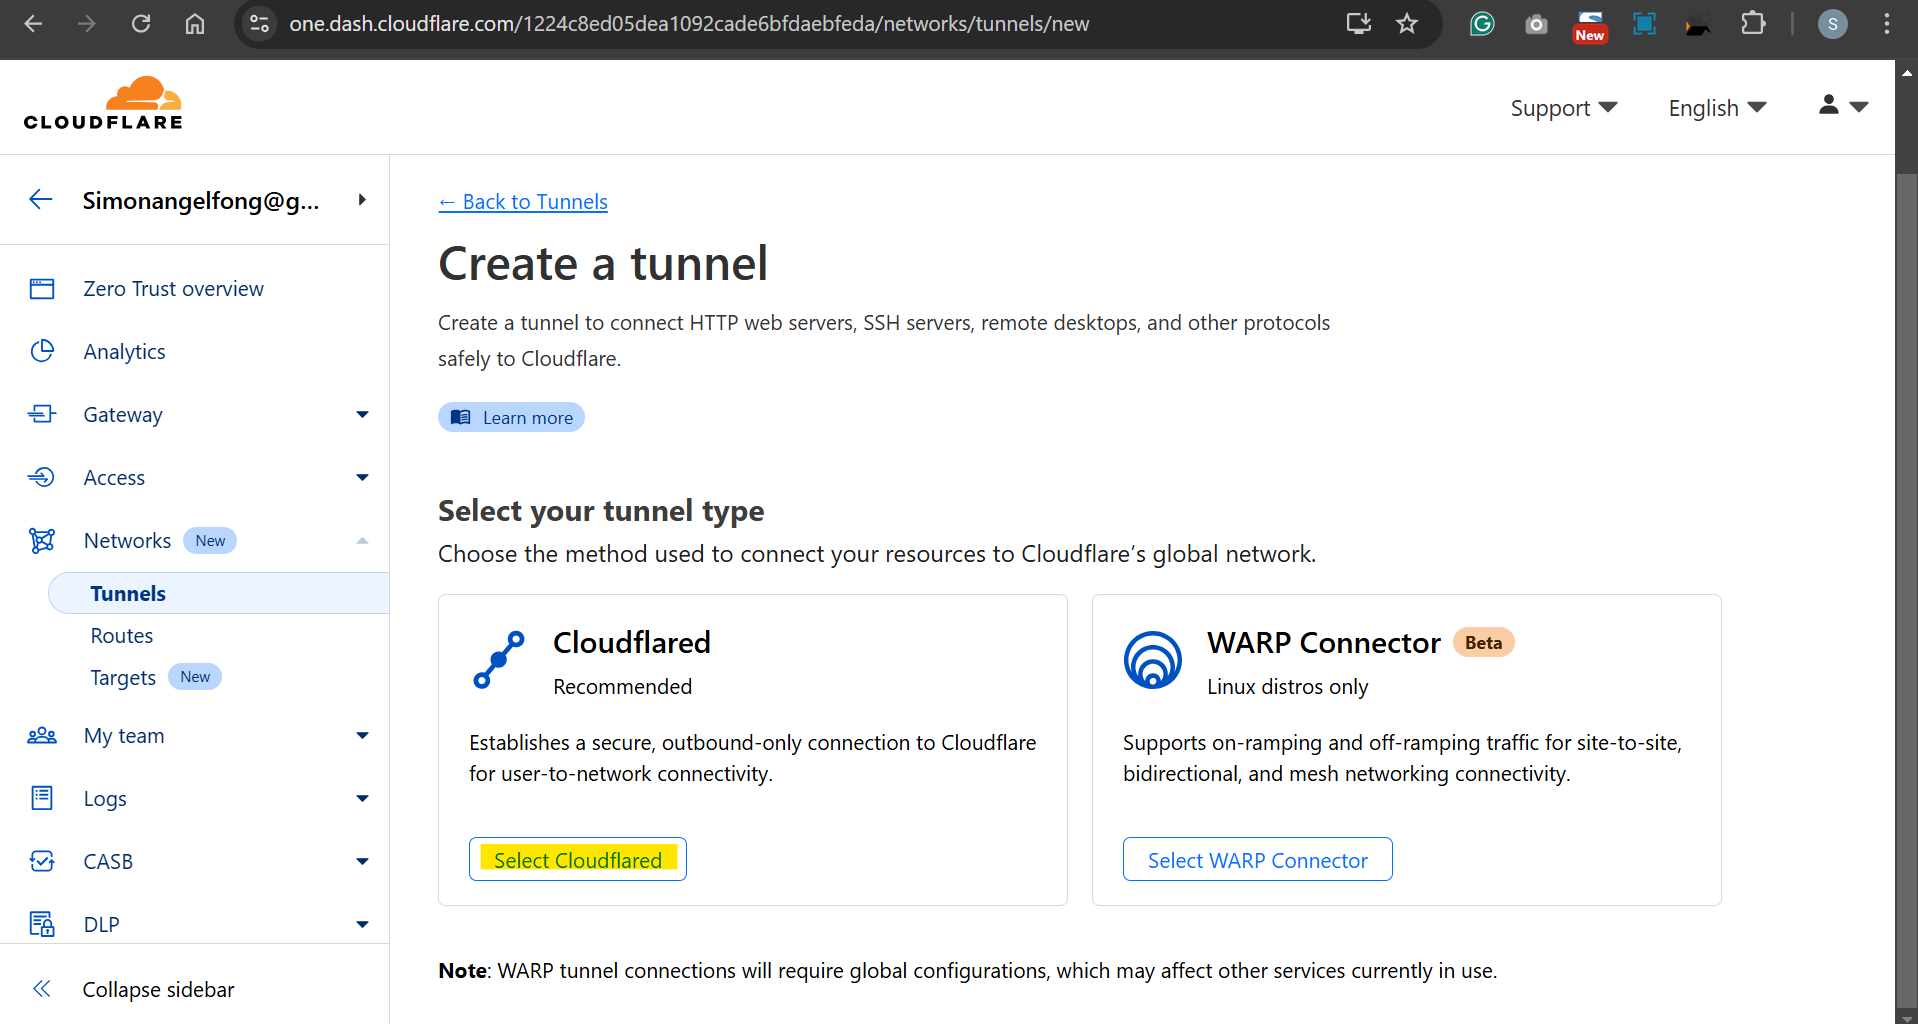The height and width of the screenshot is (1024, 1918).
Task: Click the Cloudflare logo
Action: pyautogui.click(x=103, y=104)
